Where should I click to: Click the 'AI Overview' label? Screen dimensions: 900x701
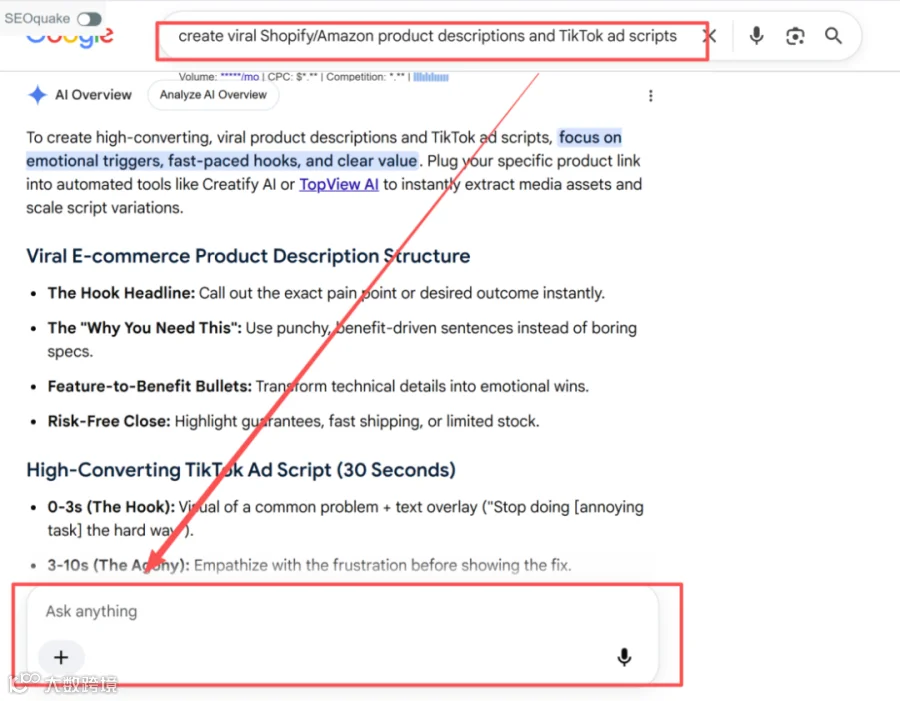(93, 95)
